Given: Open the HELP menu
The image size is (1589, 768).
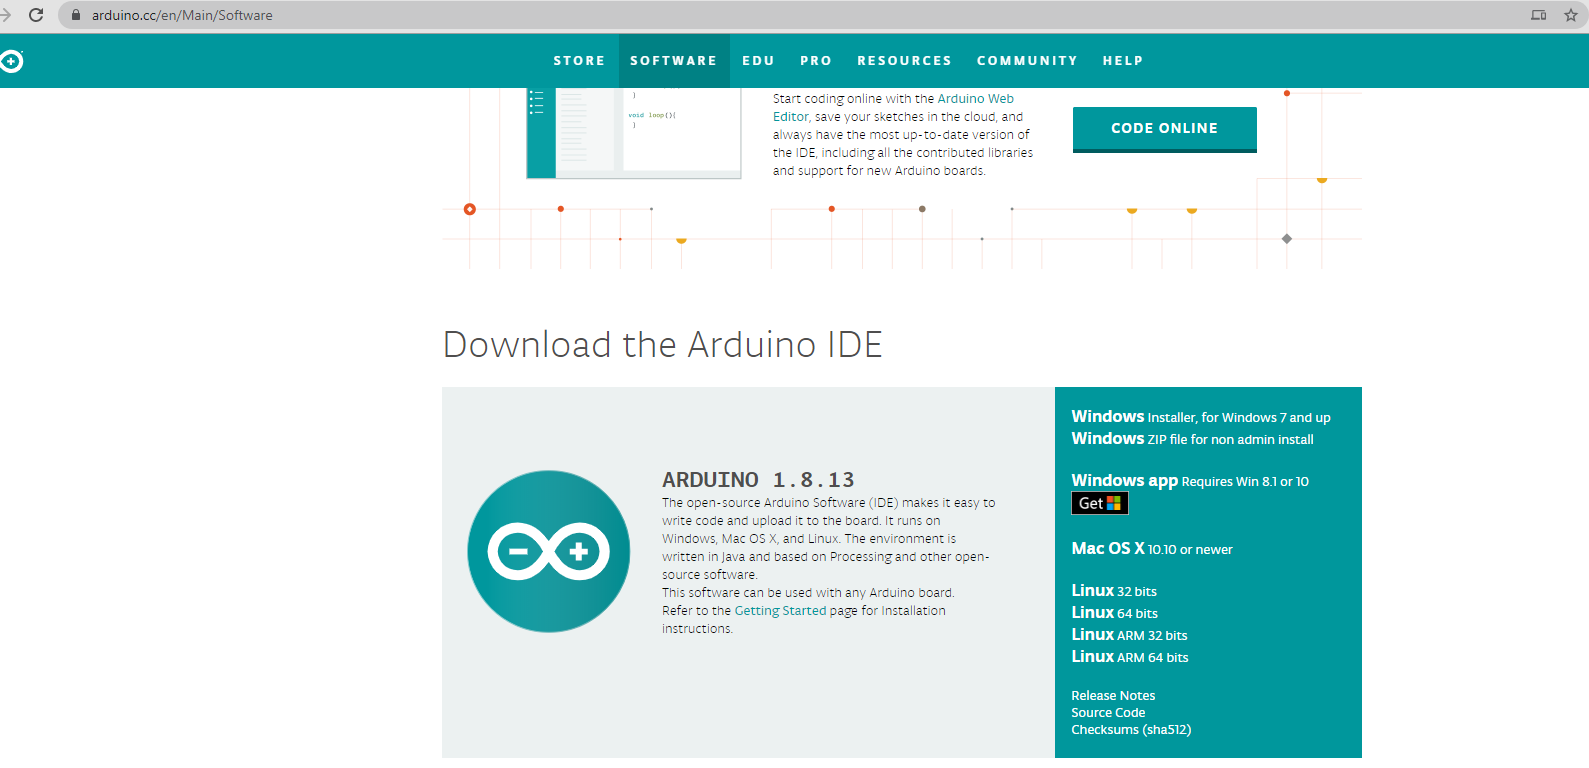Looking at the screenshot, I should 1123,61.
